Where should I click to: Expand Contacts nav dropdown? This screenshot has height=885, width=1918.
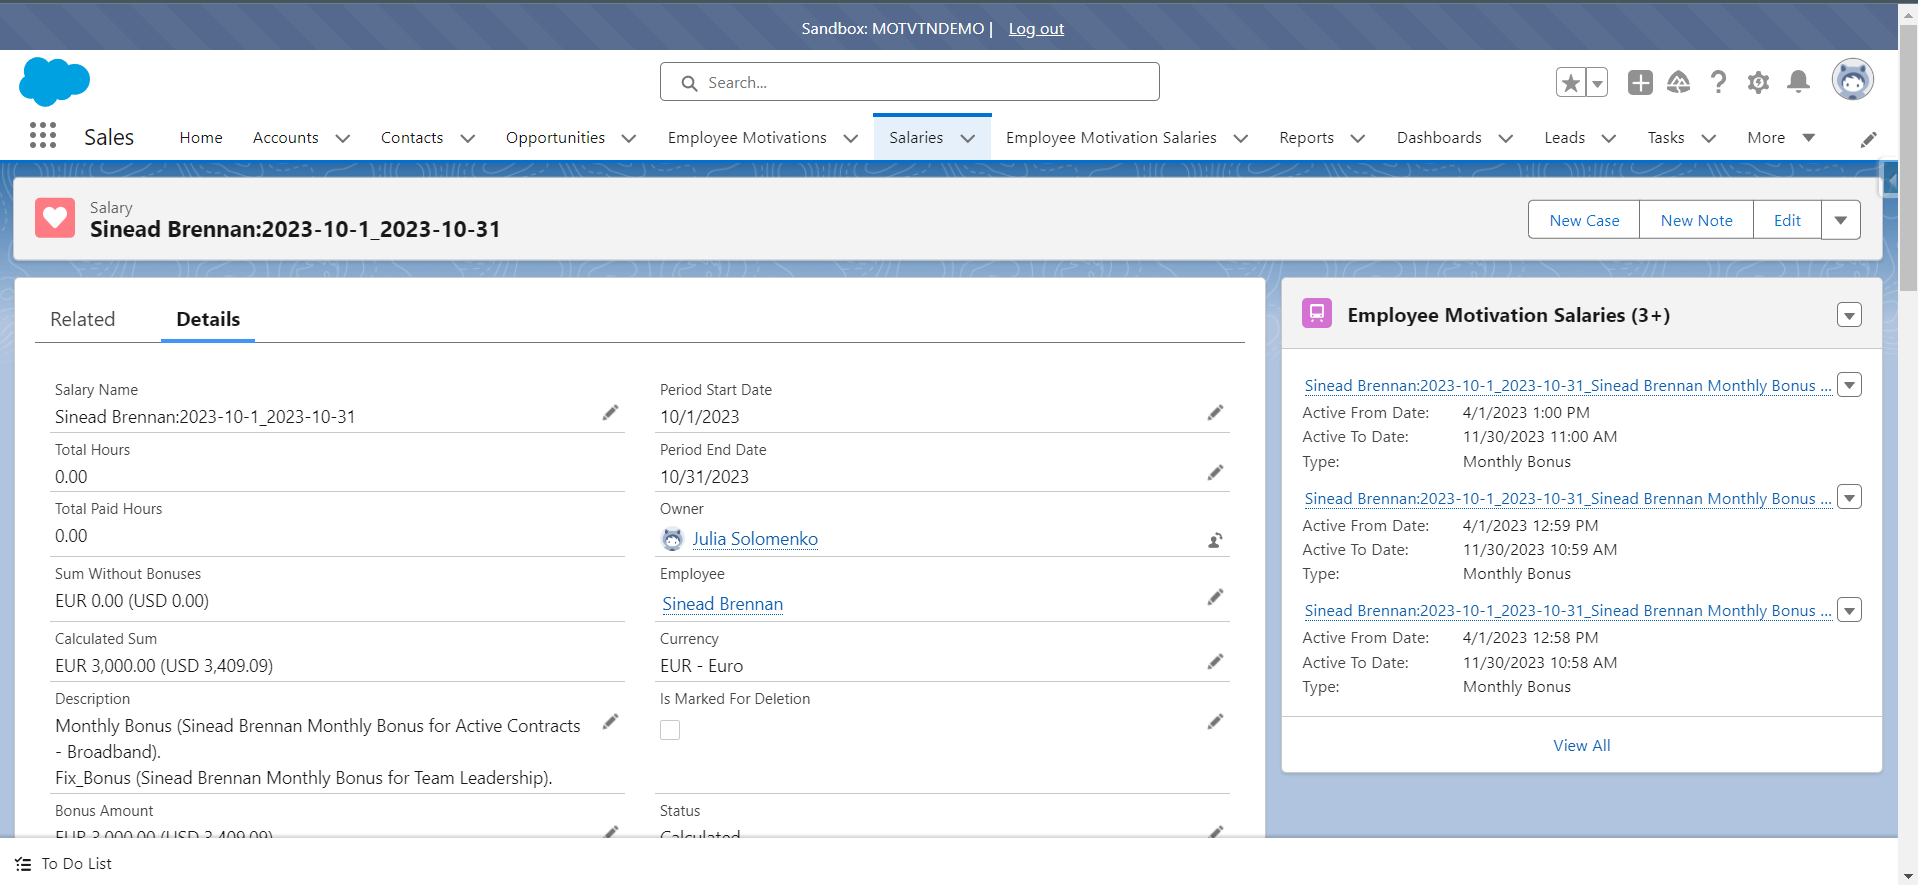click(x=467, y=138)
